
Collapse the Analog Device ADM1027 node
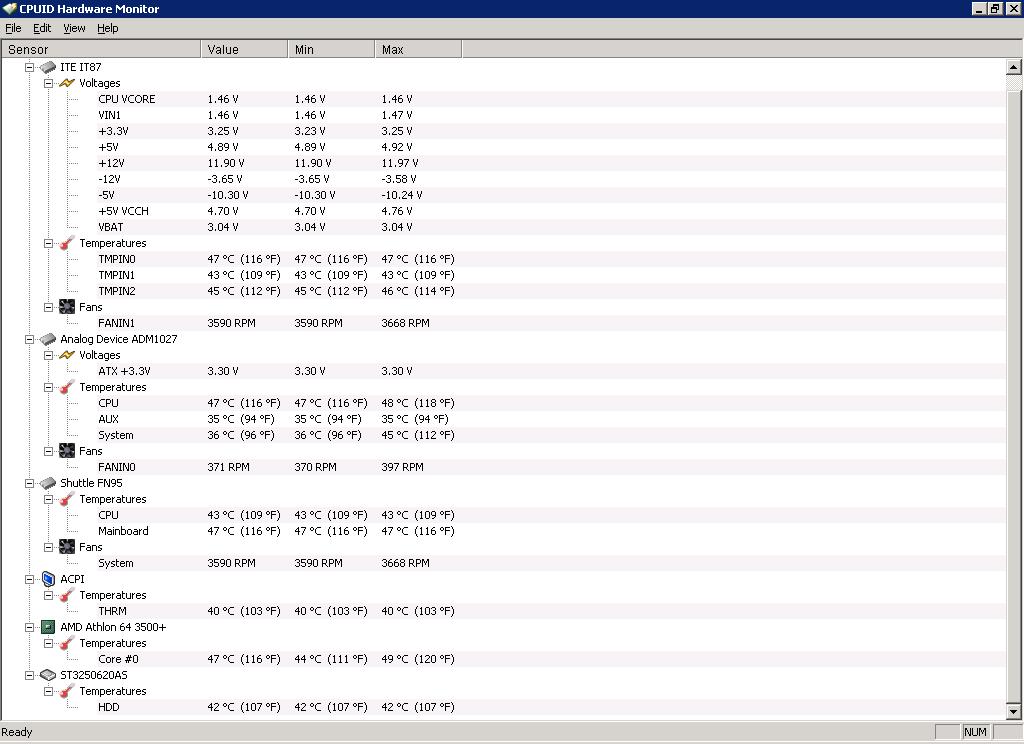click(30, 339)
